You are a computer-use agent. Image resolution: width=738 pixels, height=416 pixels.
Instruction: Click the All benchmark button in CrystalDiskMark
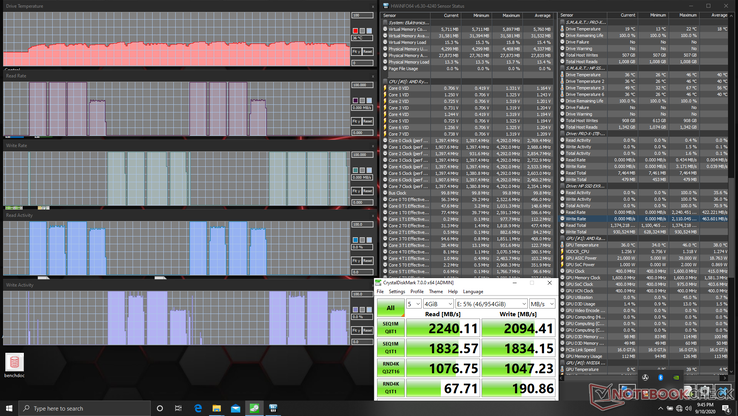pyautogui.click(x=390, y=308)
